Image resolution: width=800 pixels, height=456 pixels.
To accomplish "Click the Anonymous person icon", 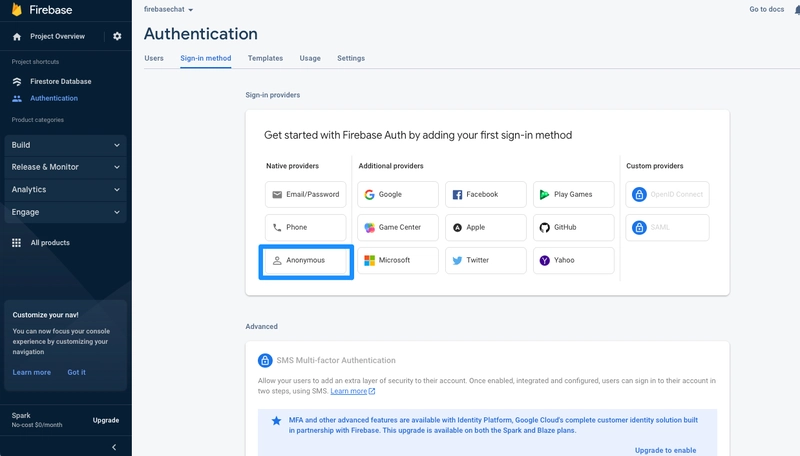I will [277, 260].
